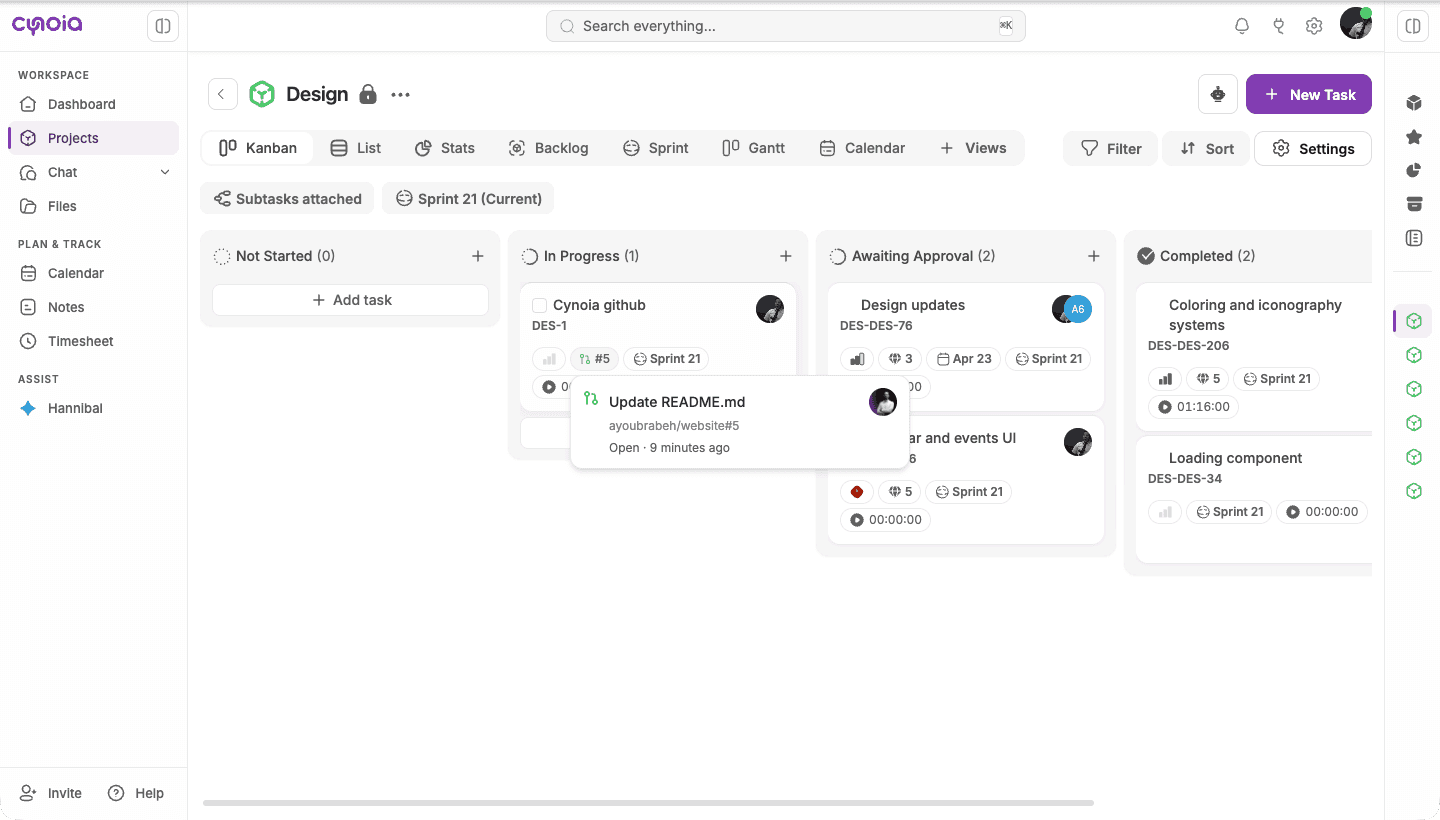This screenshot has height=820, width=1440.
Task: Open the robot assistant button
Action: coord(1218,94)
